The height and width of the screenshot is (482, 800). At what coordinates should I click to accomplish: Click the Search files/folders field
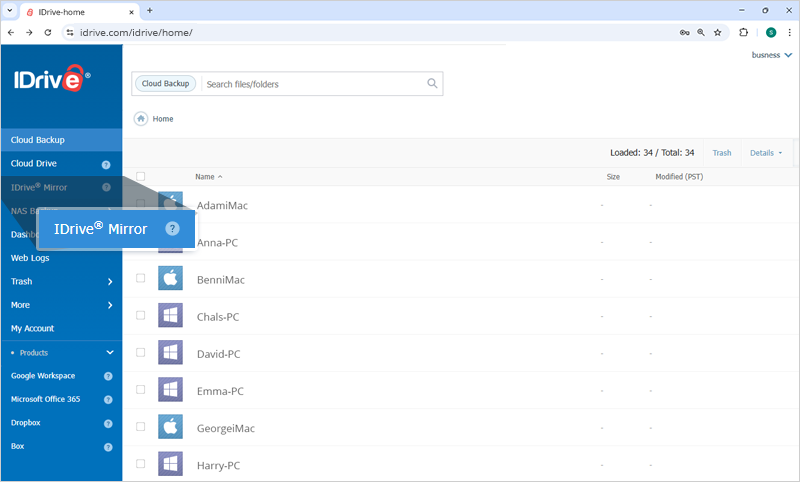pos(314,84)
